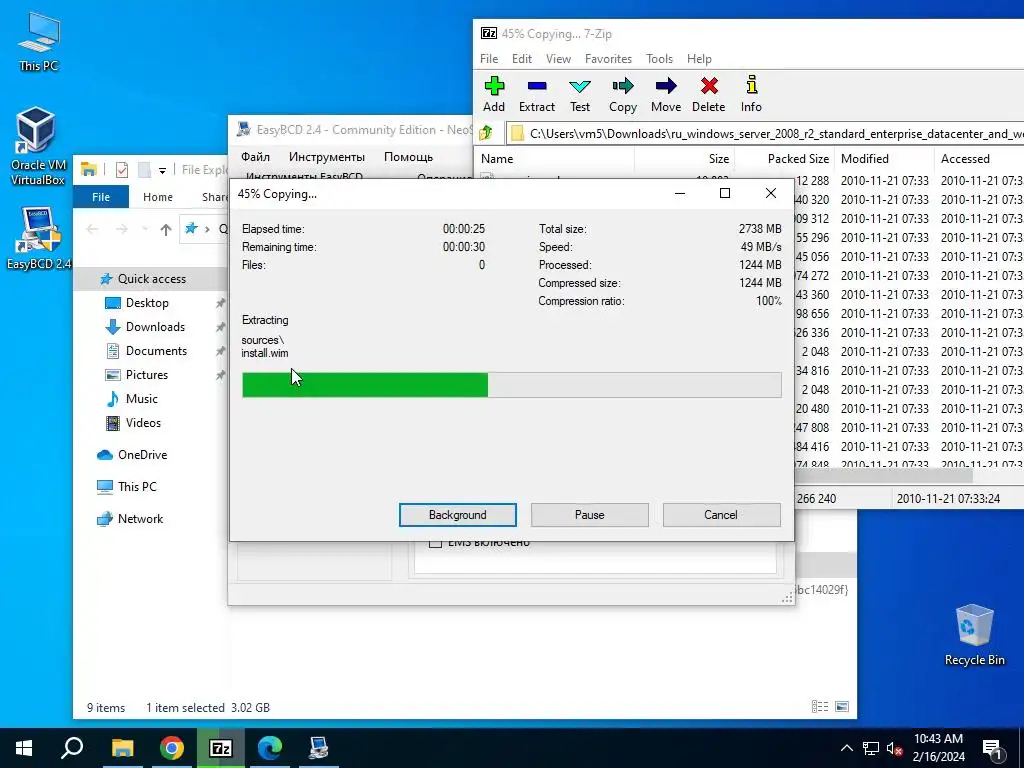The width and height of the screenshot is (1024, 768).
Task: Click the network icon in system tray
Action: tap(871, 748)
